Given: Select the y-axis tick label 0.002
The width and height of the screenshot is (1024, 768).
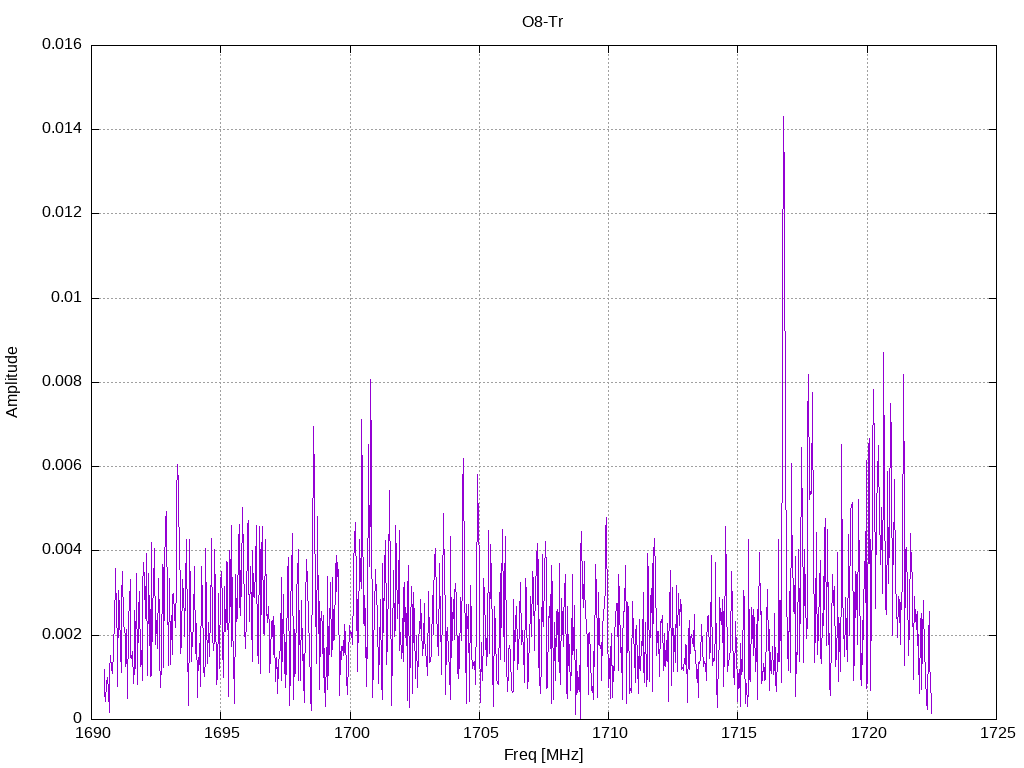Looking at the screenshot, I should tap(61, 635).
